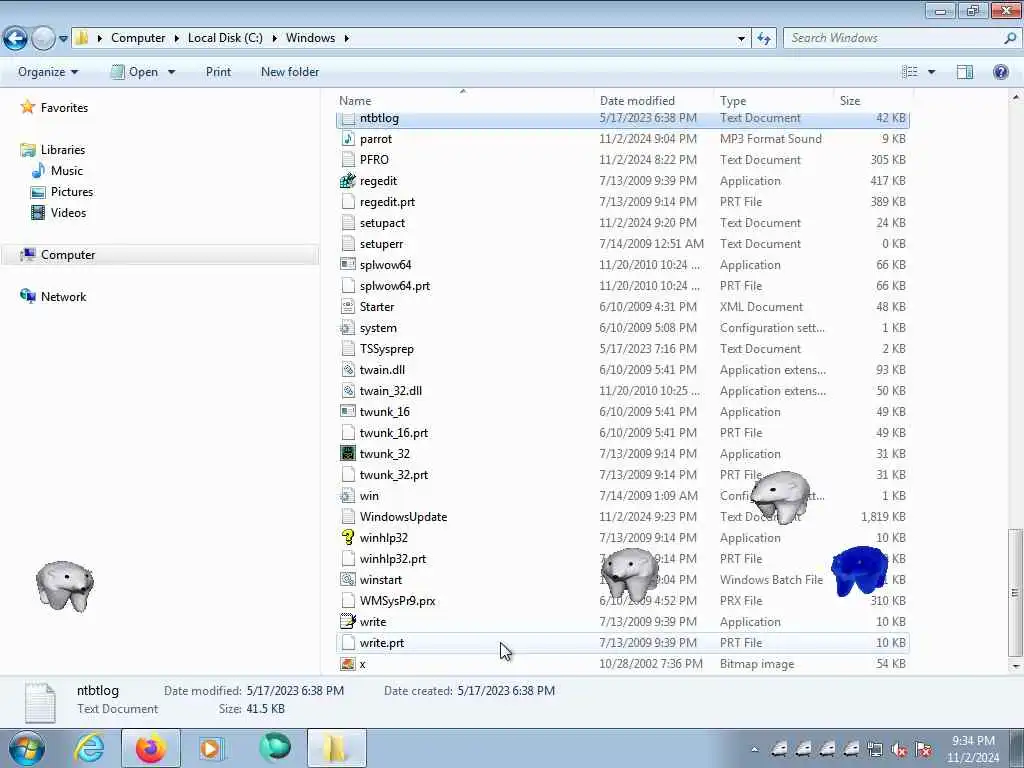Select the twunk_16 application icon

pyautogui.click(x=348, y=411)
